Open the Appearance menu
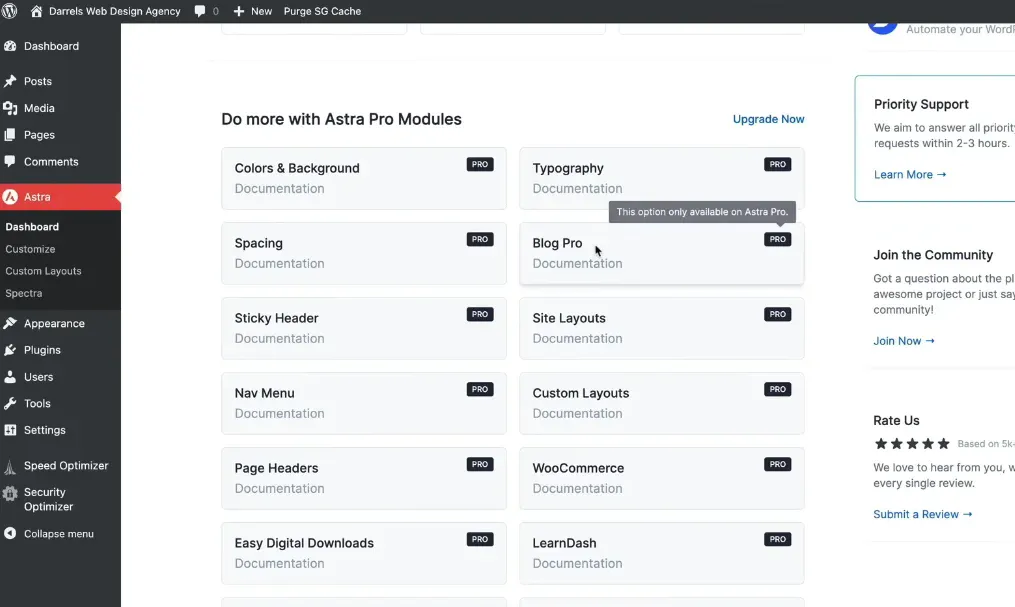1015x607 pixels. [54, 324]
